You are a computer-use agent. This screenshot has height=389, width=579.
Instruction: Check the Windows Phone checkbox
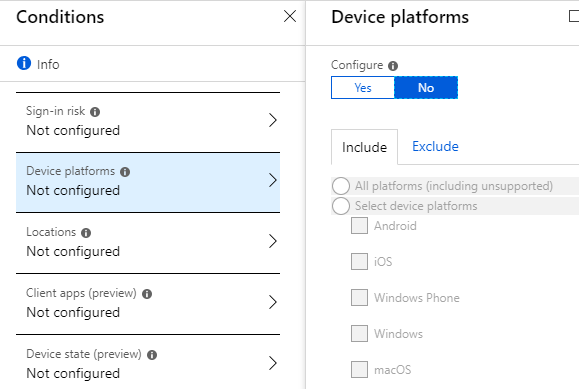tap(359, 297)
